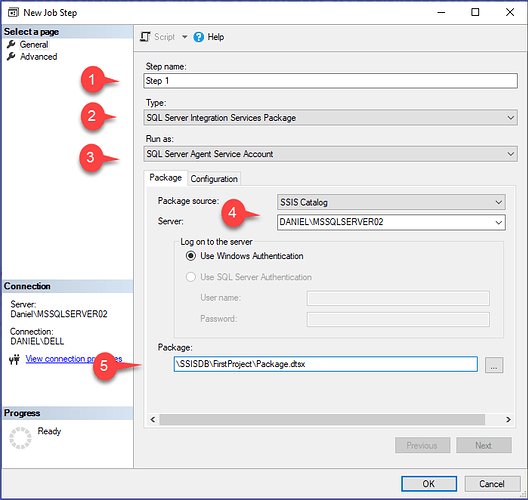The image size is (528, 500).
Task: Click the Select a page header
Action: (67, 32)
